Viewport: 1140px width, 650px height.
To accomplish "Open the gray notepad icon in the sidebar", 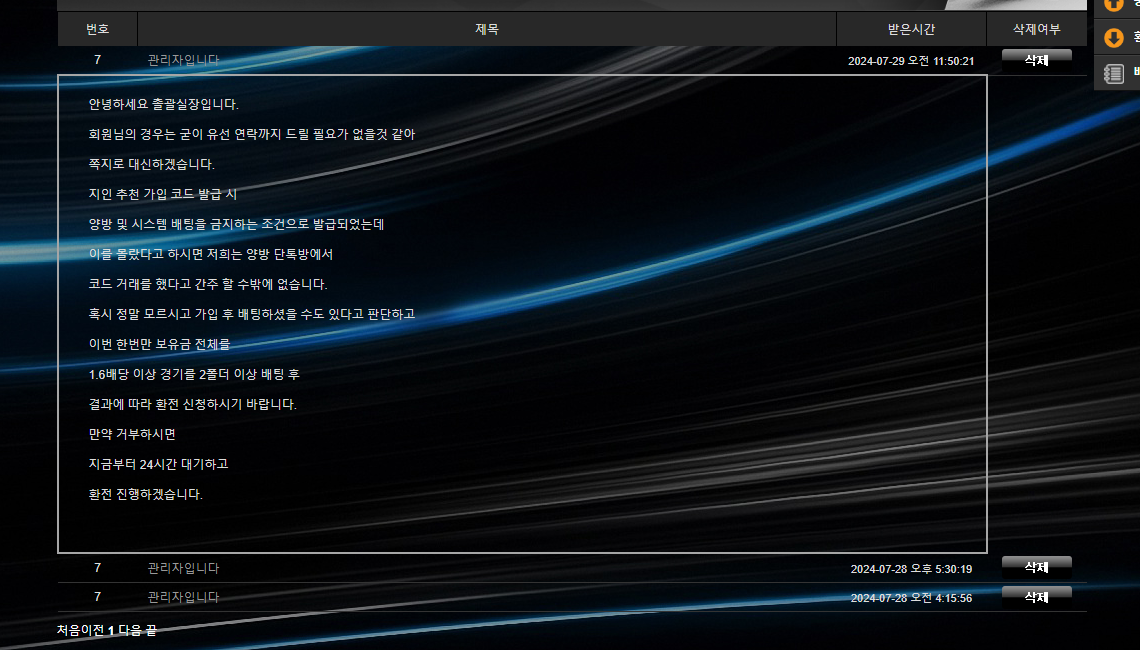I will coord(1113,73).
